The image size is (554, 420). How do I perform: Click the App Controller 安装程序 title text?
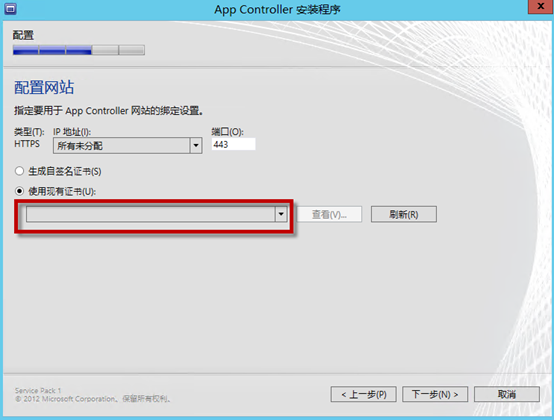(x=277, y=10)
